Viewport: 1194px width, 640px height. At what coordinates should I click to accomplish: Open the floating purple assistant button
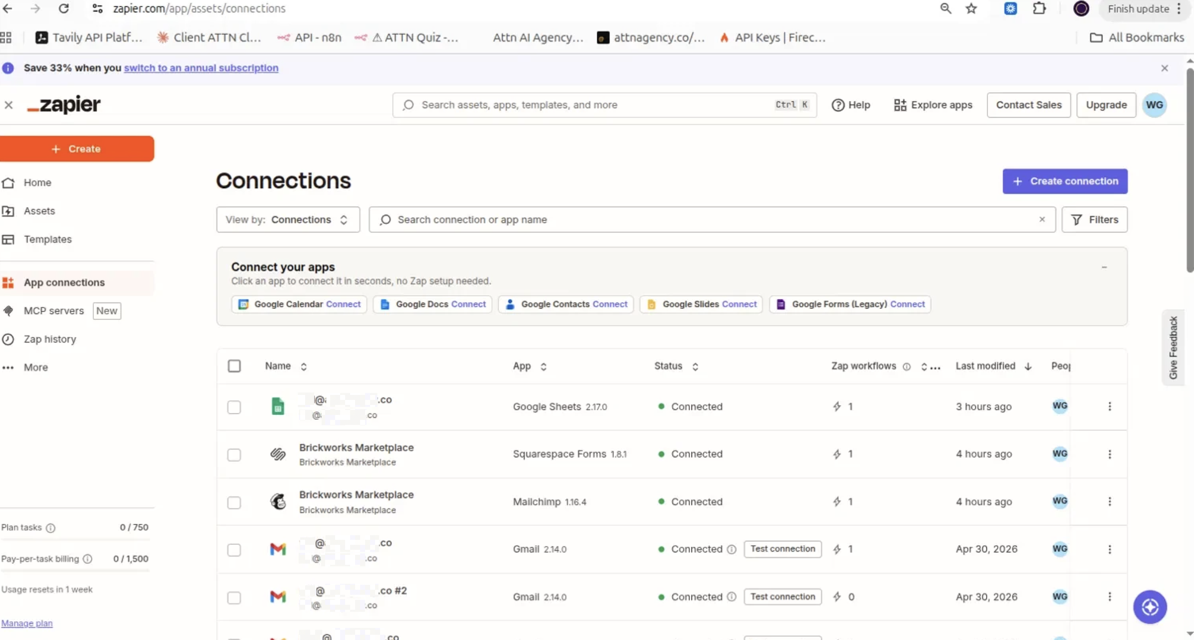[x=1150, y=607]
